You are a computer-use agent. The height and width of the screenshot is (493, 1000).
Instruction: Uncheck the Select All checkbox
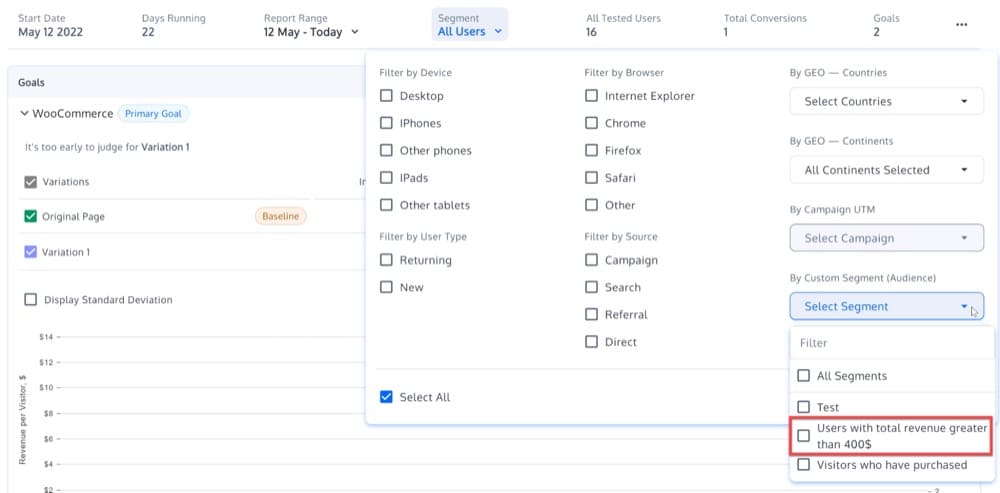387,397
